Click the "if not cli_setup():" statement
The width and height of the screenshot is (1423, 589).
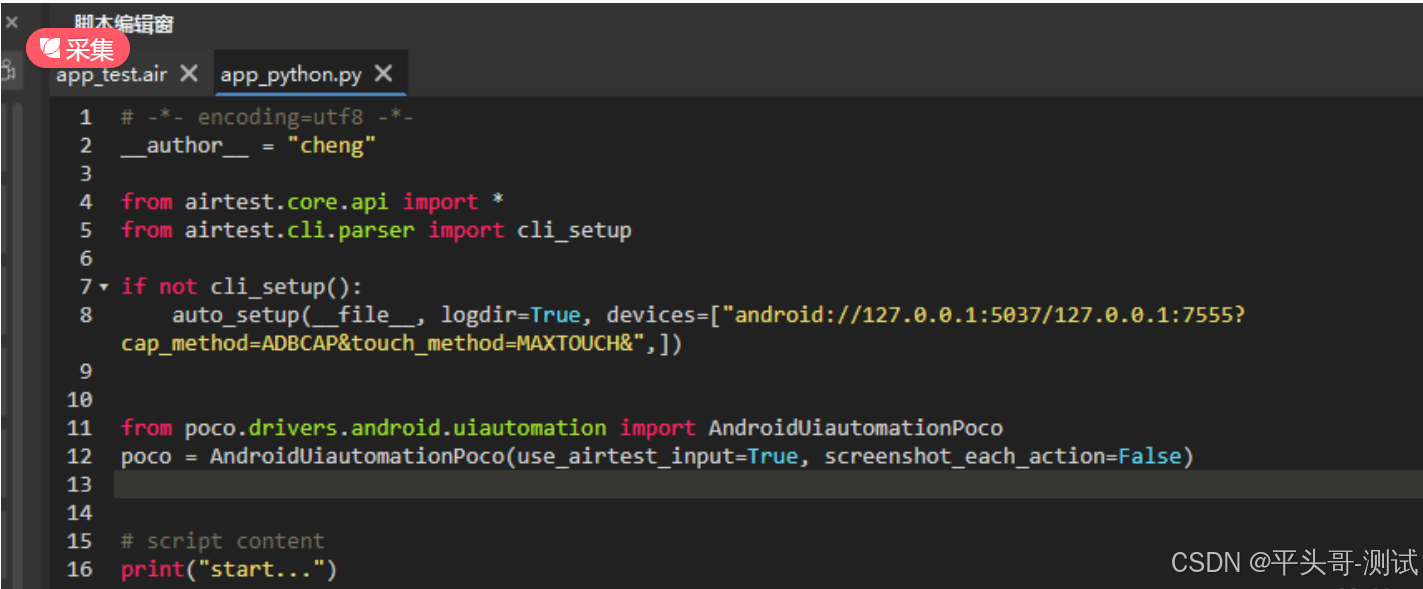point(242,287)
